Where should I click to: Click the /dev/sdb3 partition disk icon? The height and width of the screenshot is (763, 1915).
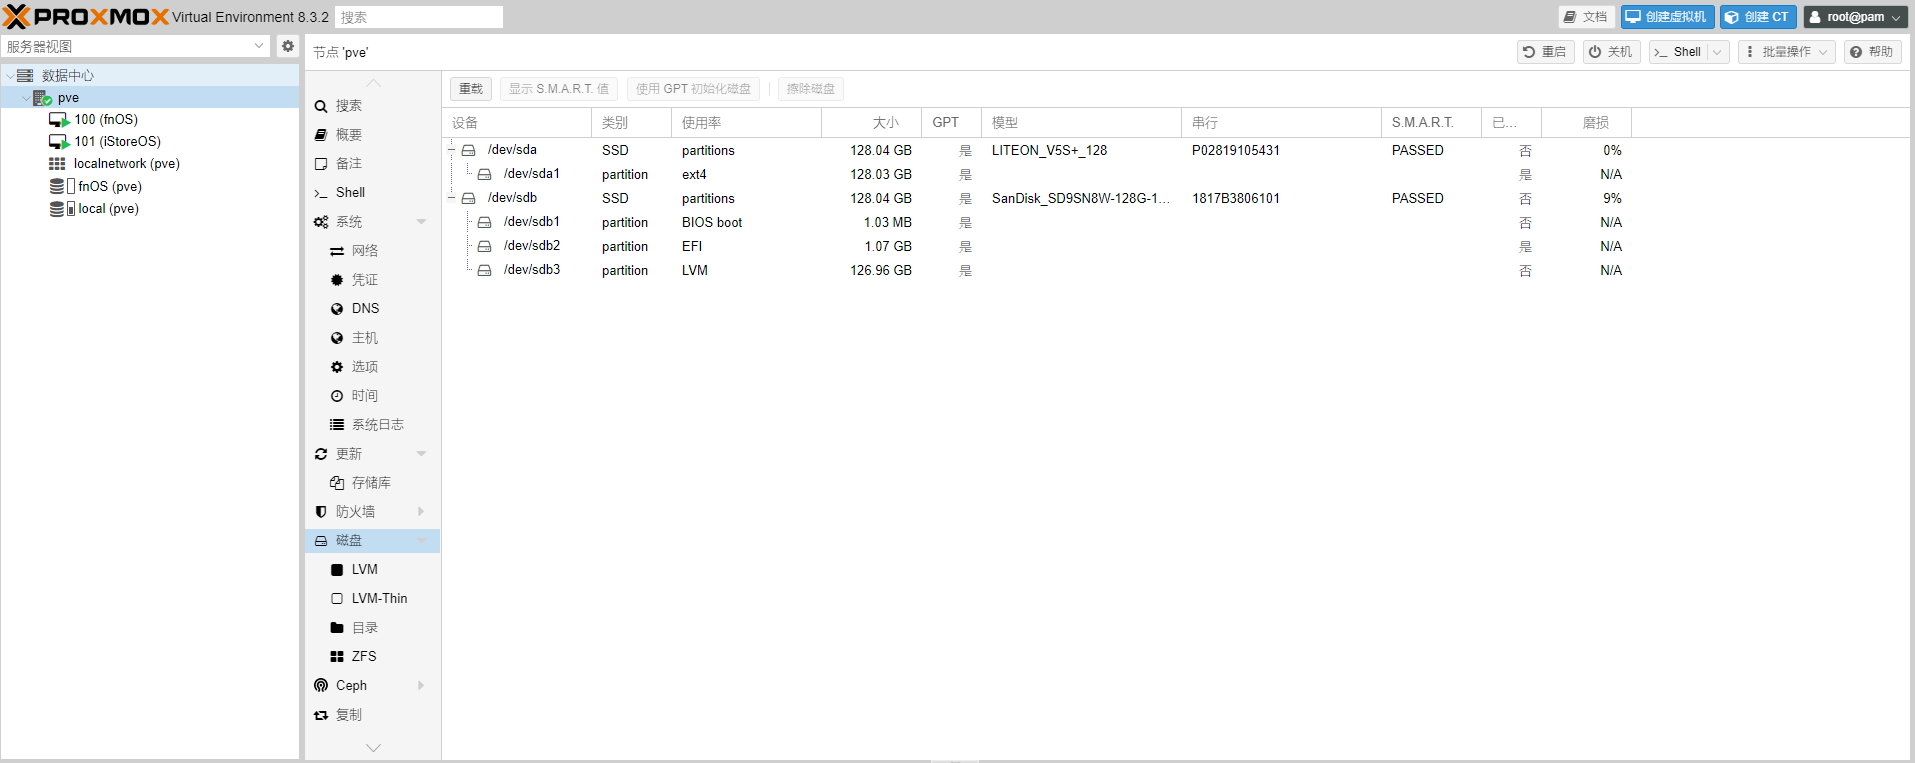(484, 270)
